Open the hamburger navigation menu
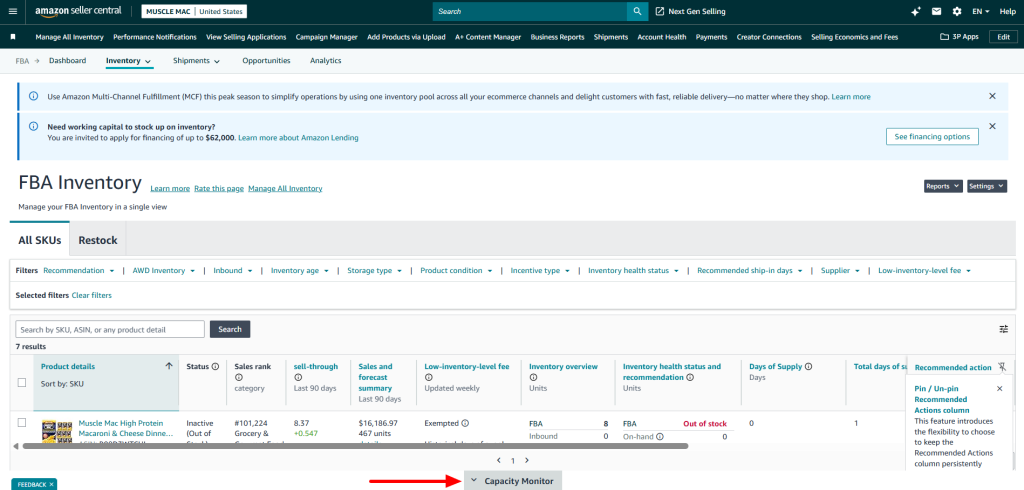Viewport: 1024px width, 490px height. (x=13, y=11)
